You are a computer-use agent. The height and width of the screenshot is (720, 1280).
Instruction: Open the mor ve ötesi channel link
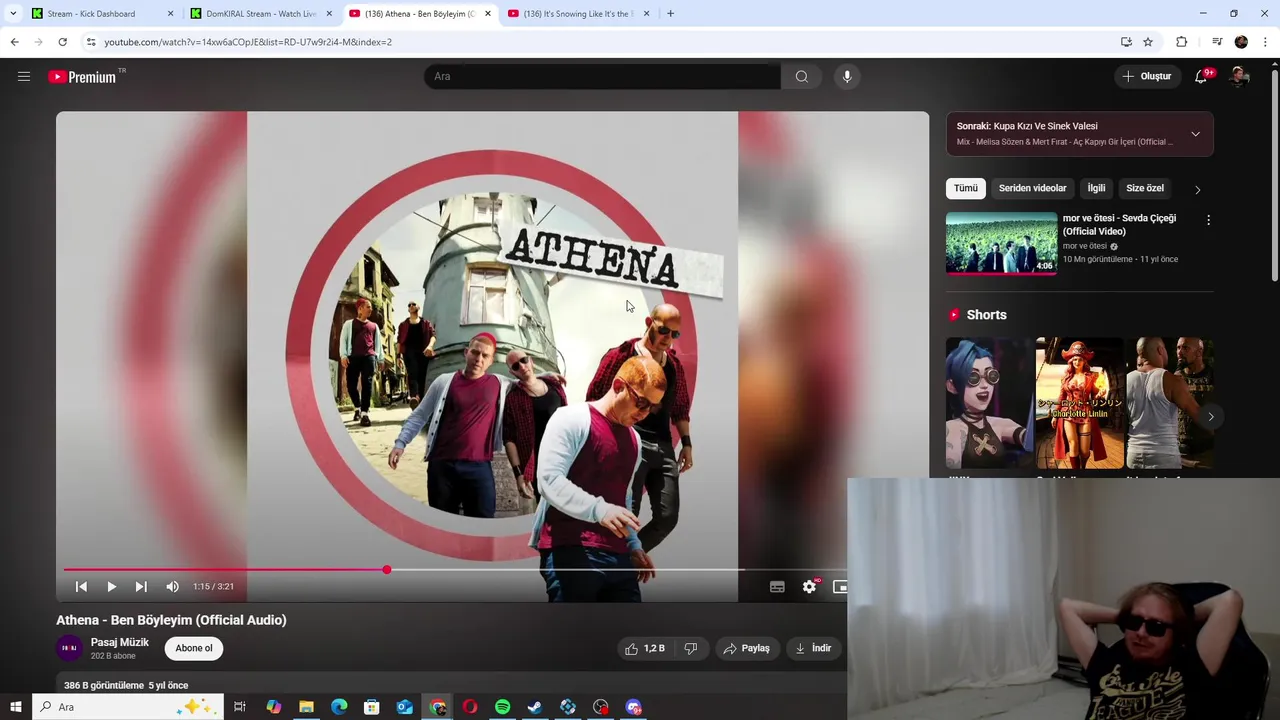click(1084, 246)
